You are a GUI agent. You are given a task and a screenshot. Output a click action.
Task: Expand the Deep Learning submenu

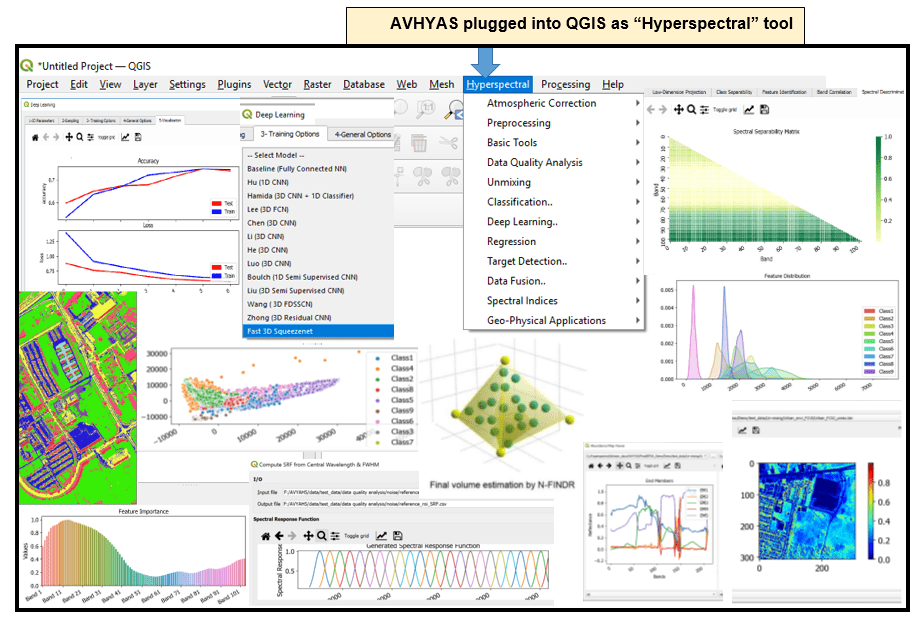(x=554, y=222)
